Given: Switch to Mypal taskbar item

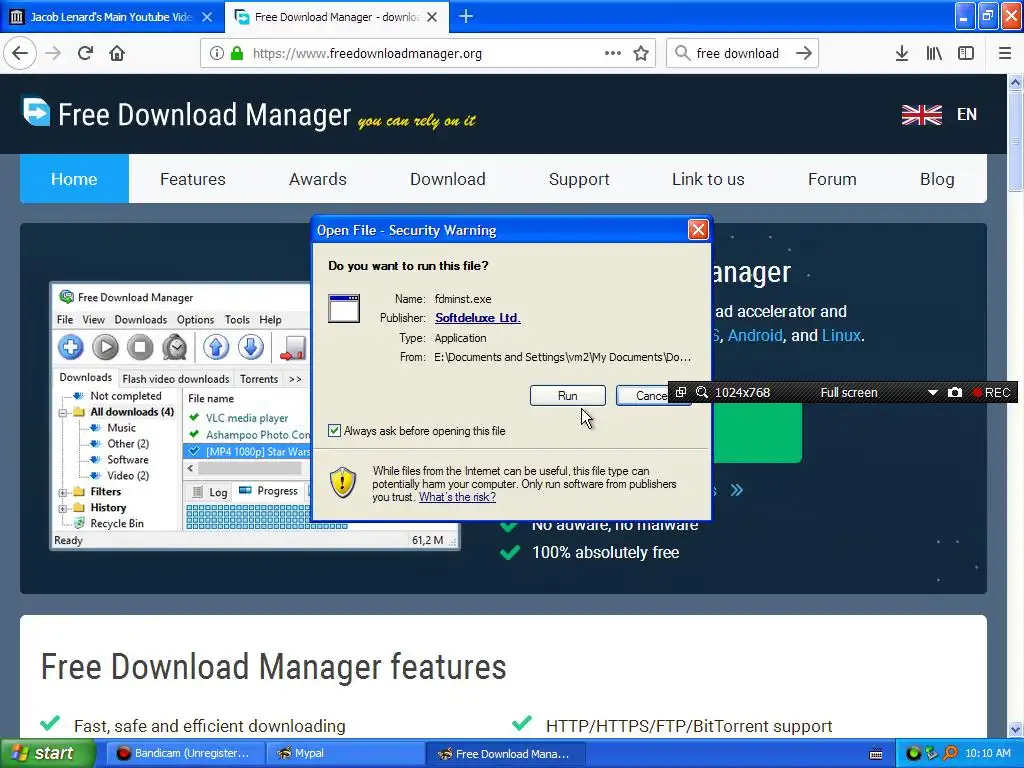Looking at the screenshot, I should (x=345, y=753).
